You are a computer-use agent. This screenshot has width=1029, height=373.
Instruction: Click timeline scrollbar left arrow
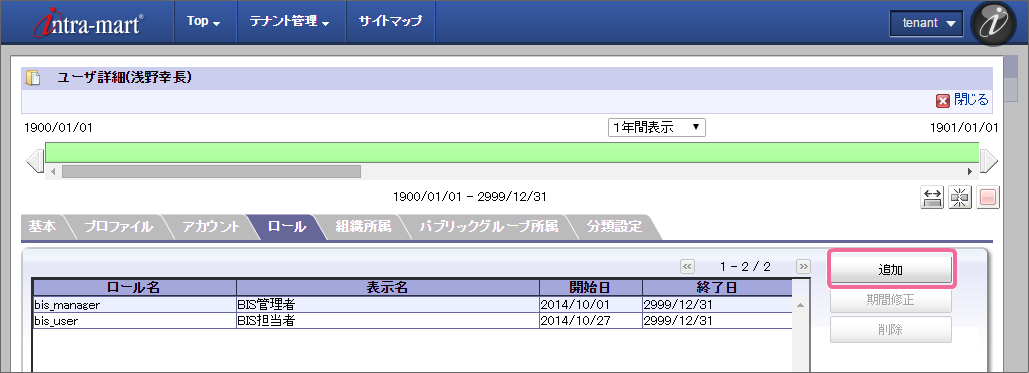tap(54, 171)
